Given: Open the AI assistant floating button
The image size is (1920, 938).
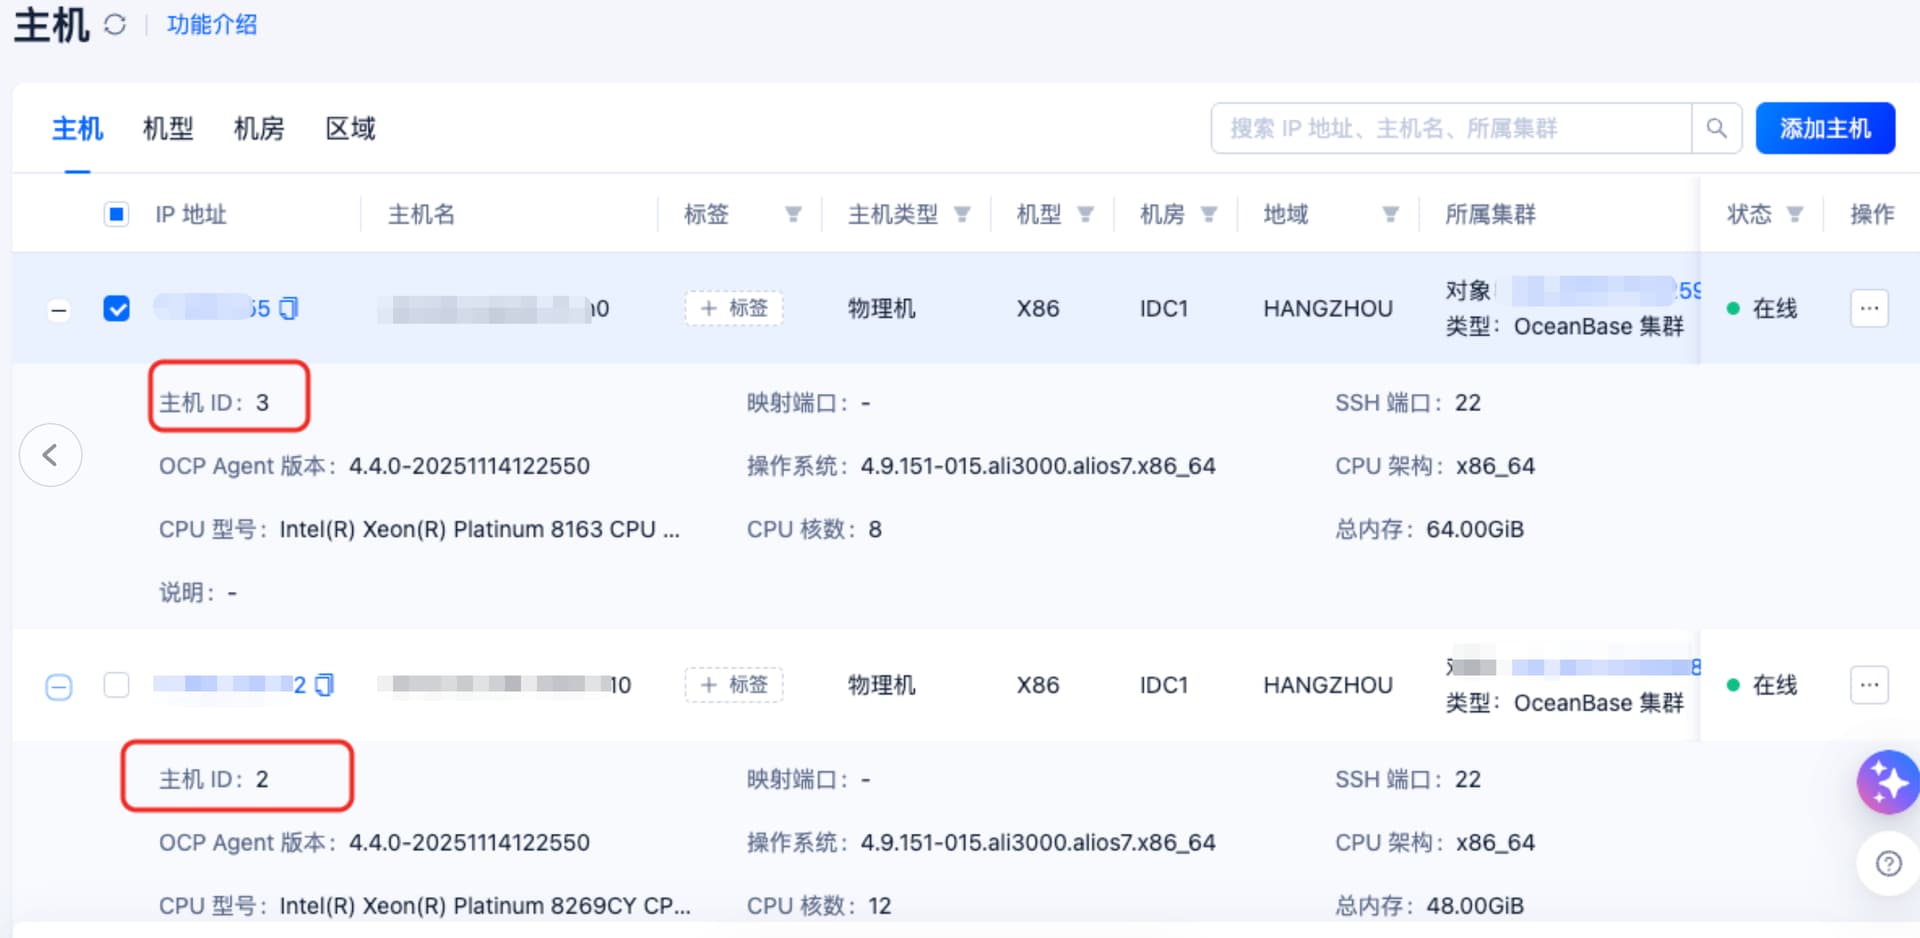Looking at the screenshot, I should pyautogui.click(x=1887, y=782).
